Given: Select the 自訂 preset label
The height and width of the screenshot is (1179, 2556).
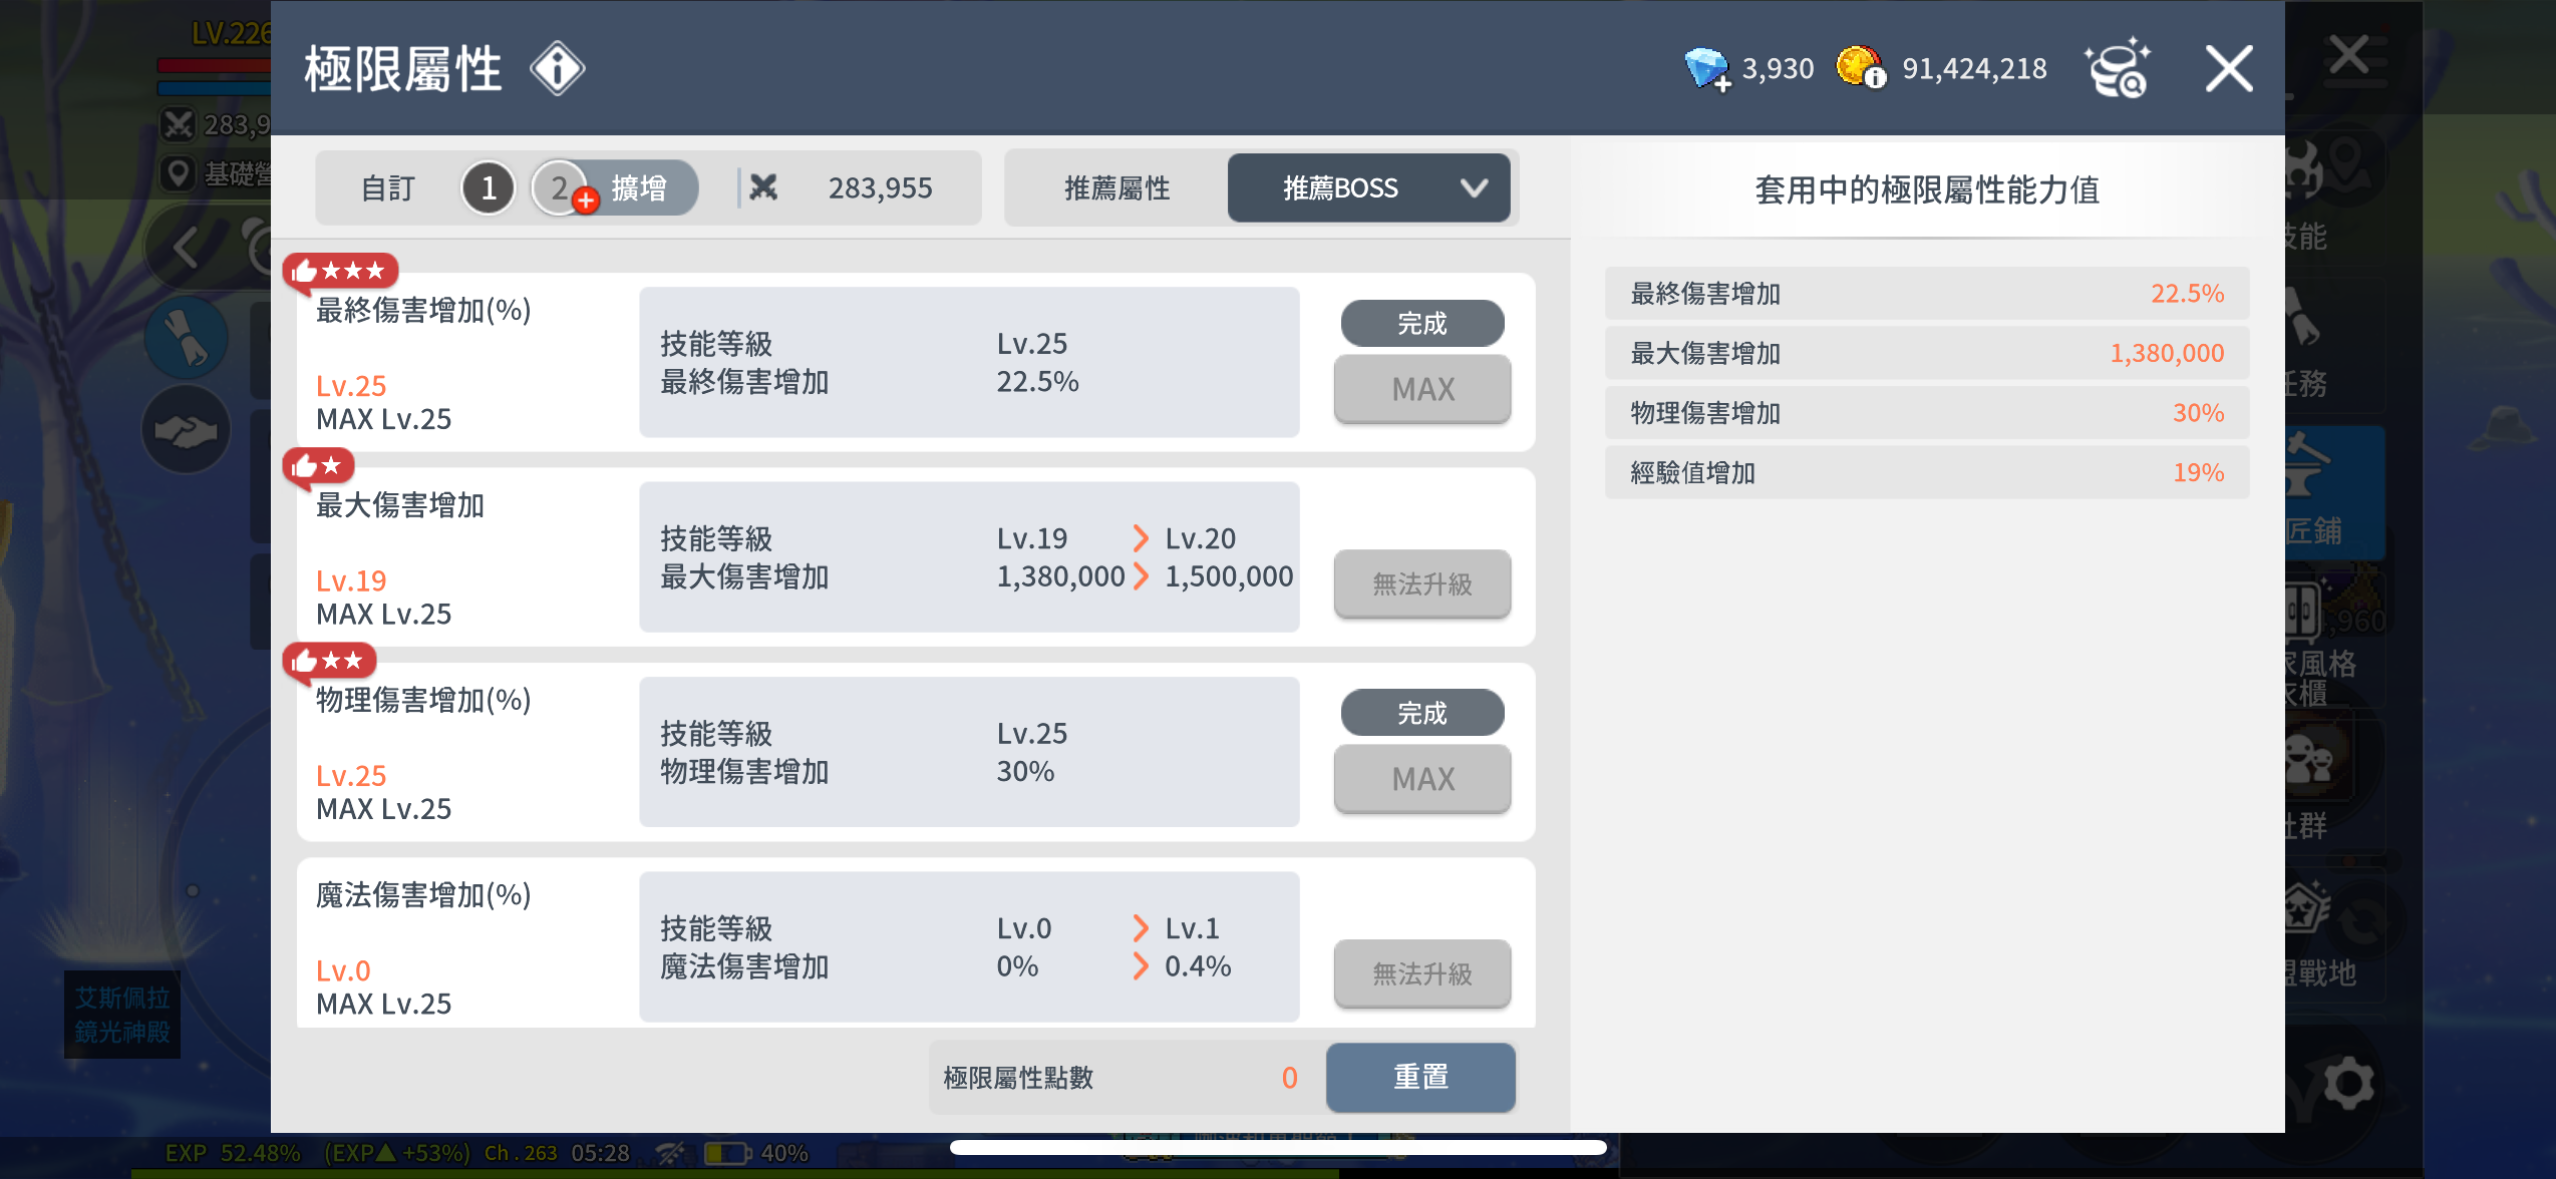Looking at the screenshot, I should 387,187.
